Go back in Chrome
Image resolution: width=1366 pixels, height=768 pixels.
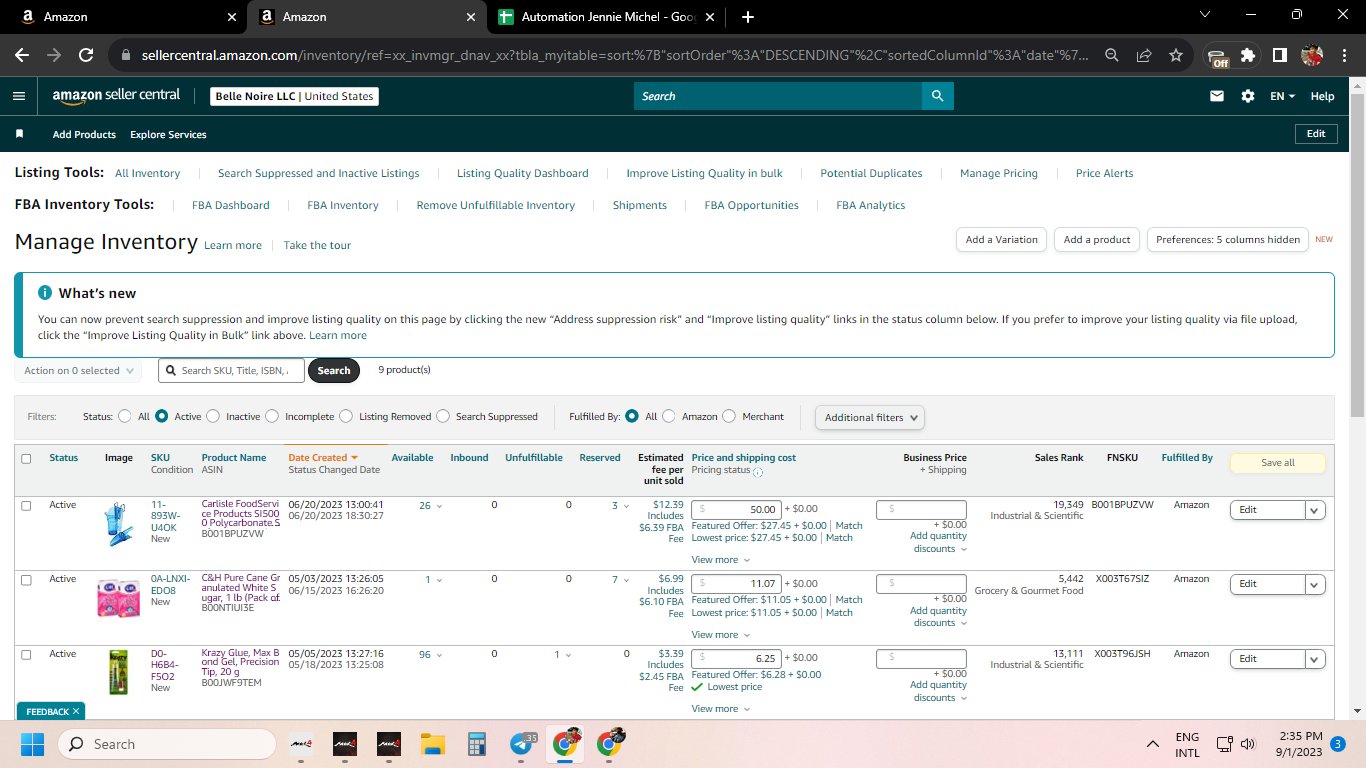pyautogui.click(x=22, y=55)
